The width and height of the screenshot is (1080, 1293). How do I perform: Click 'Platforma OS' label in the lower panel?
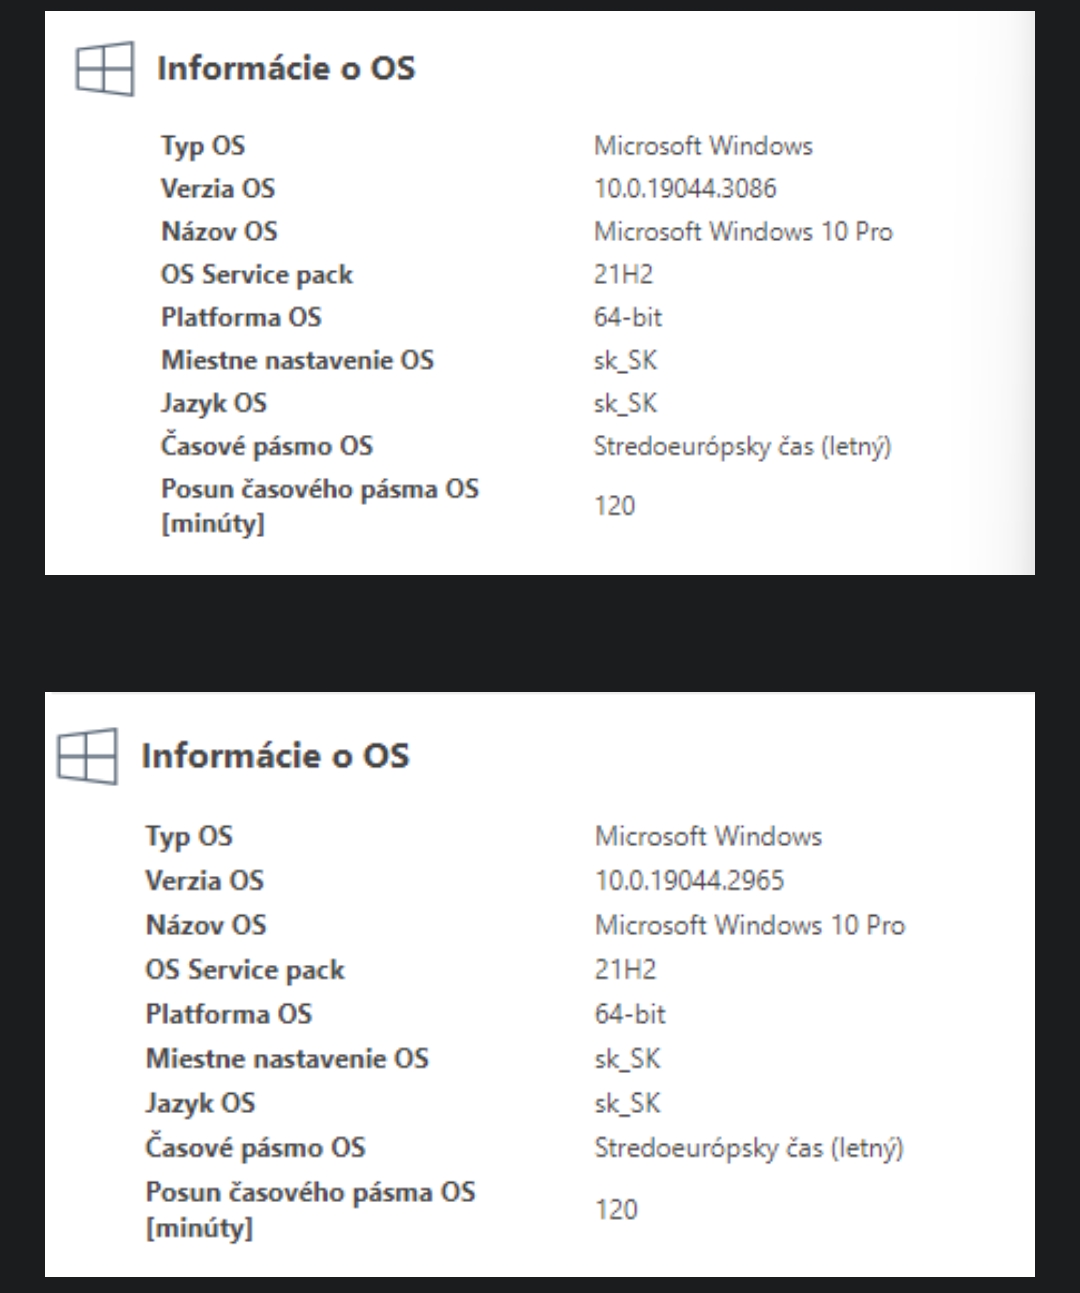(x=229, y=1014)
